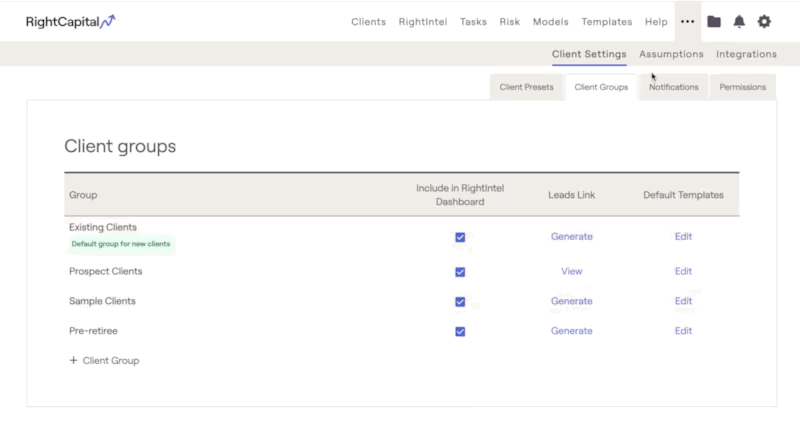This screenshot has height=430, width=800.
Task: Switch to the Assumptions tab
Action: [671, 54]
